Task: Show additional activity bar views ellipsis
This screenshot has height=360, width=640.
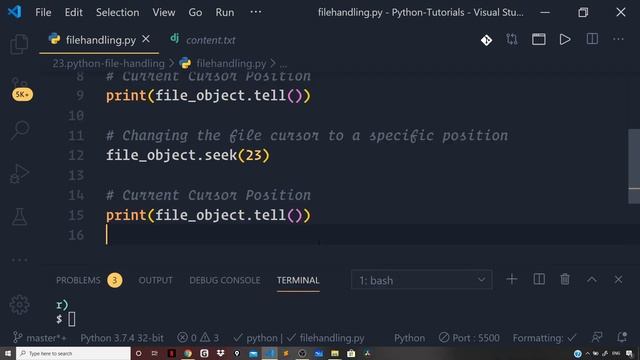Action: click(19, 260)
